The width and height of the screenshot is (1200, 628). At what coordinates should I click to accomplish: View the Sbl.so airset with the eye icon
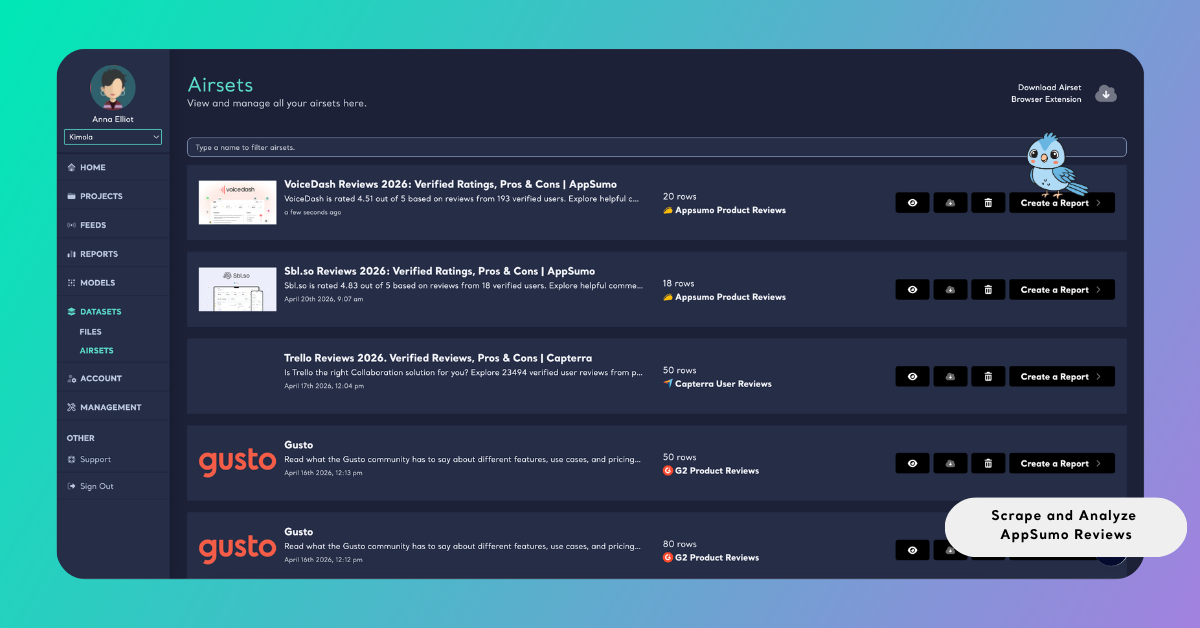point(912,290)
